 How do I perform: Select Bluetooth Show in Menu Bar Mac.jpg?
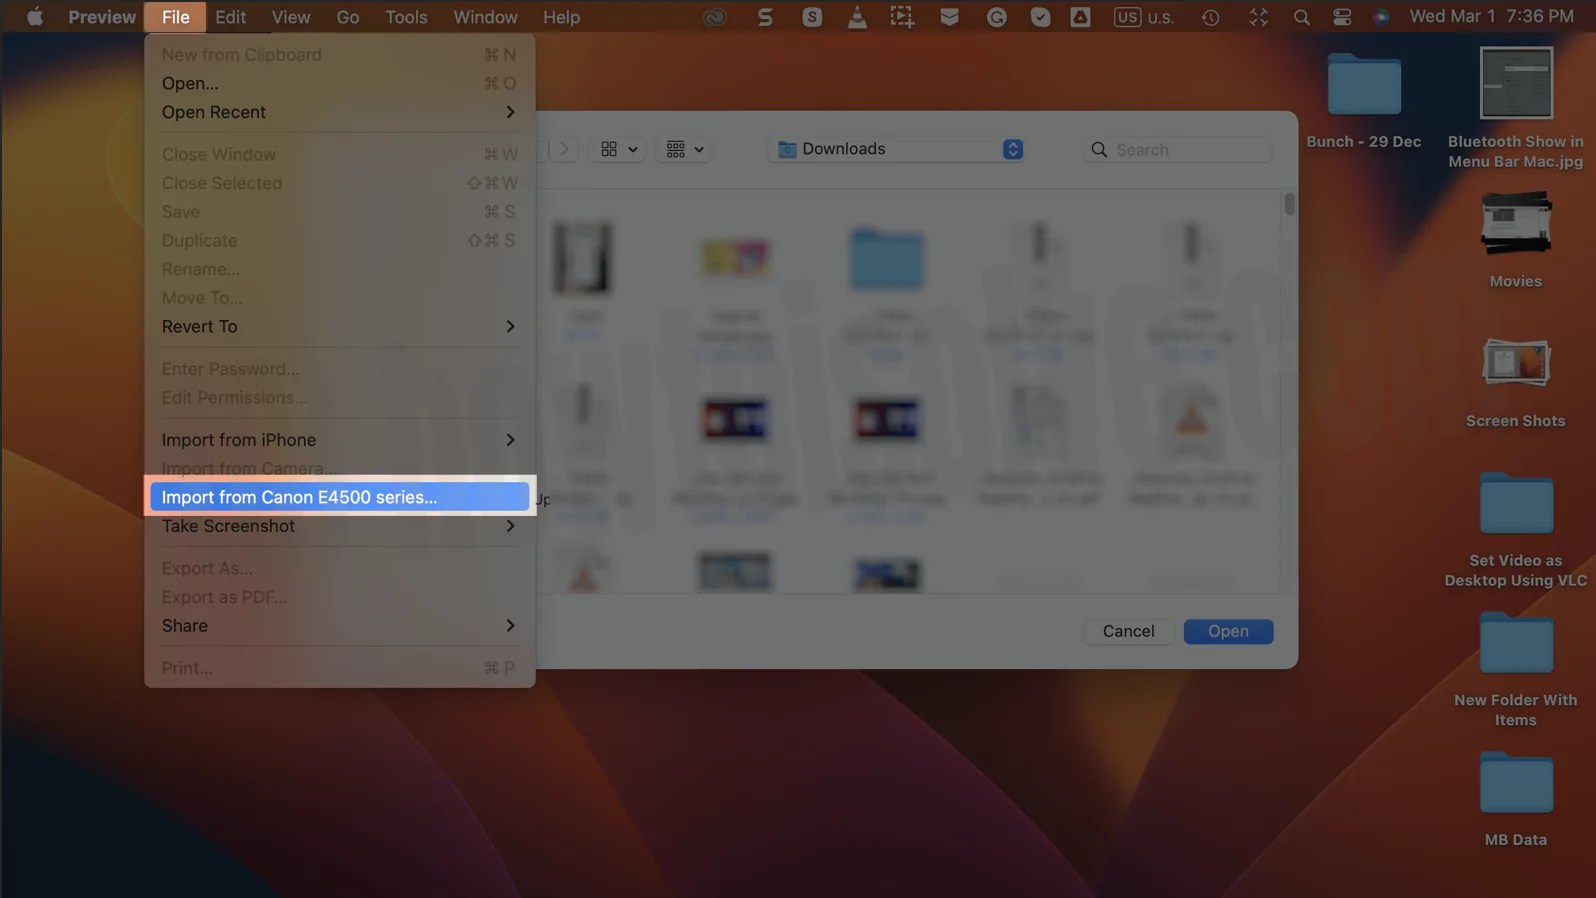coord(1515,108)
